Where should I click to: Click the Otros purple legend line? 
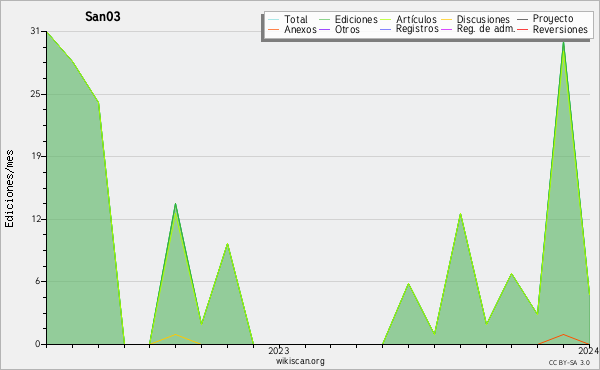(324, 29)
